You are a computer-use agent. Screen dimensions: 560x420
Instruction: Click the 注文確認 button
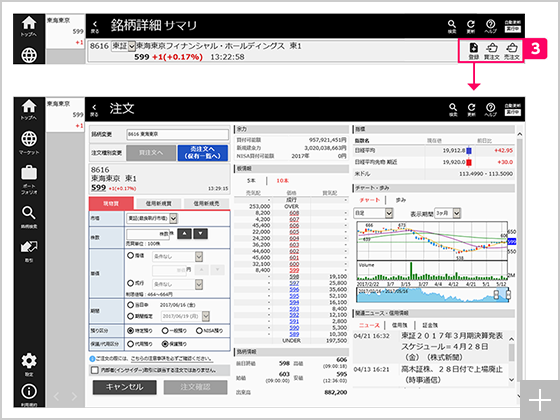point(195,387)
